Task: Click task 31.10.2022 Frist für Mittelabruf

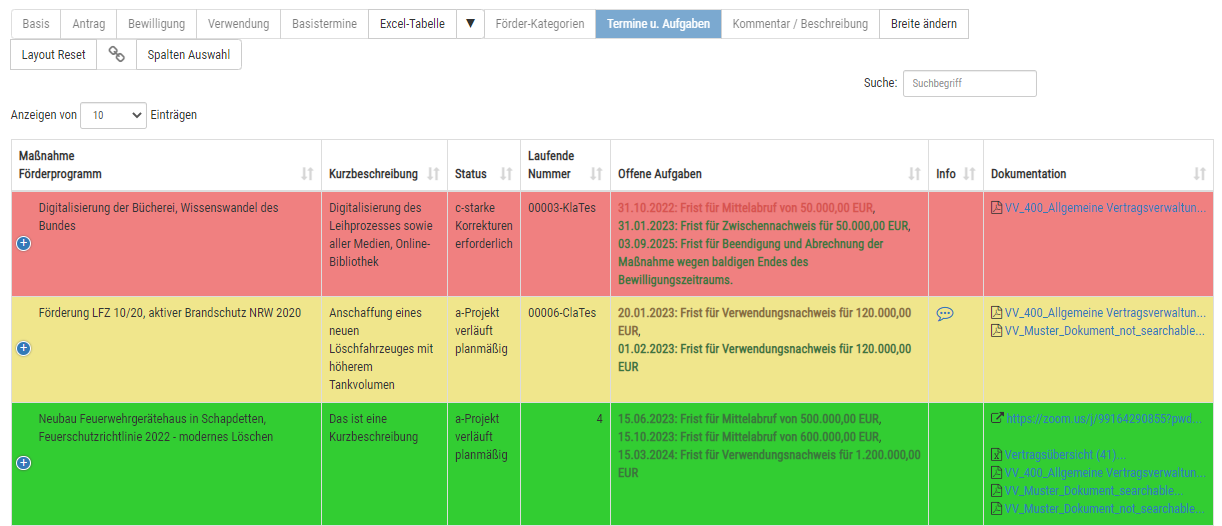Action: [x=746, y=208]
